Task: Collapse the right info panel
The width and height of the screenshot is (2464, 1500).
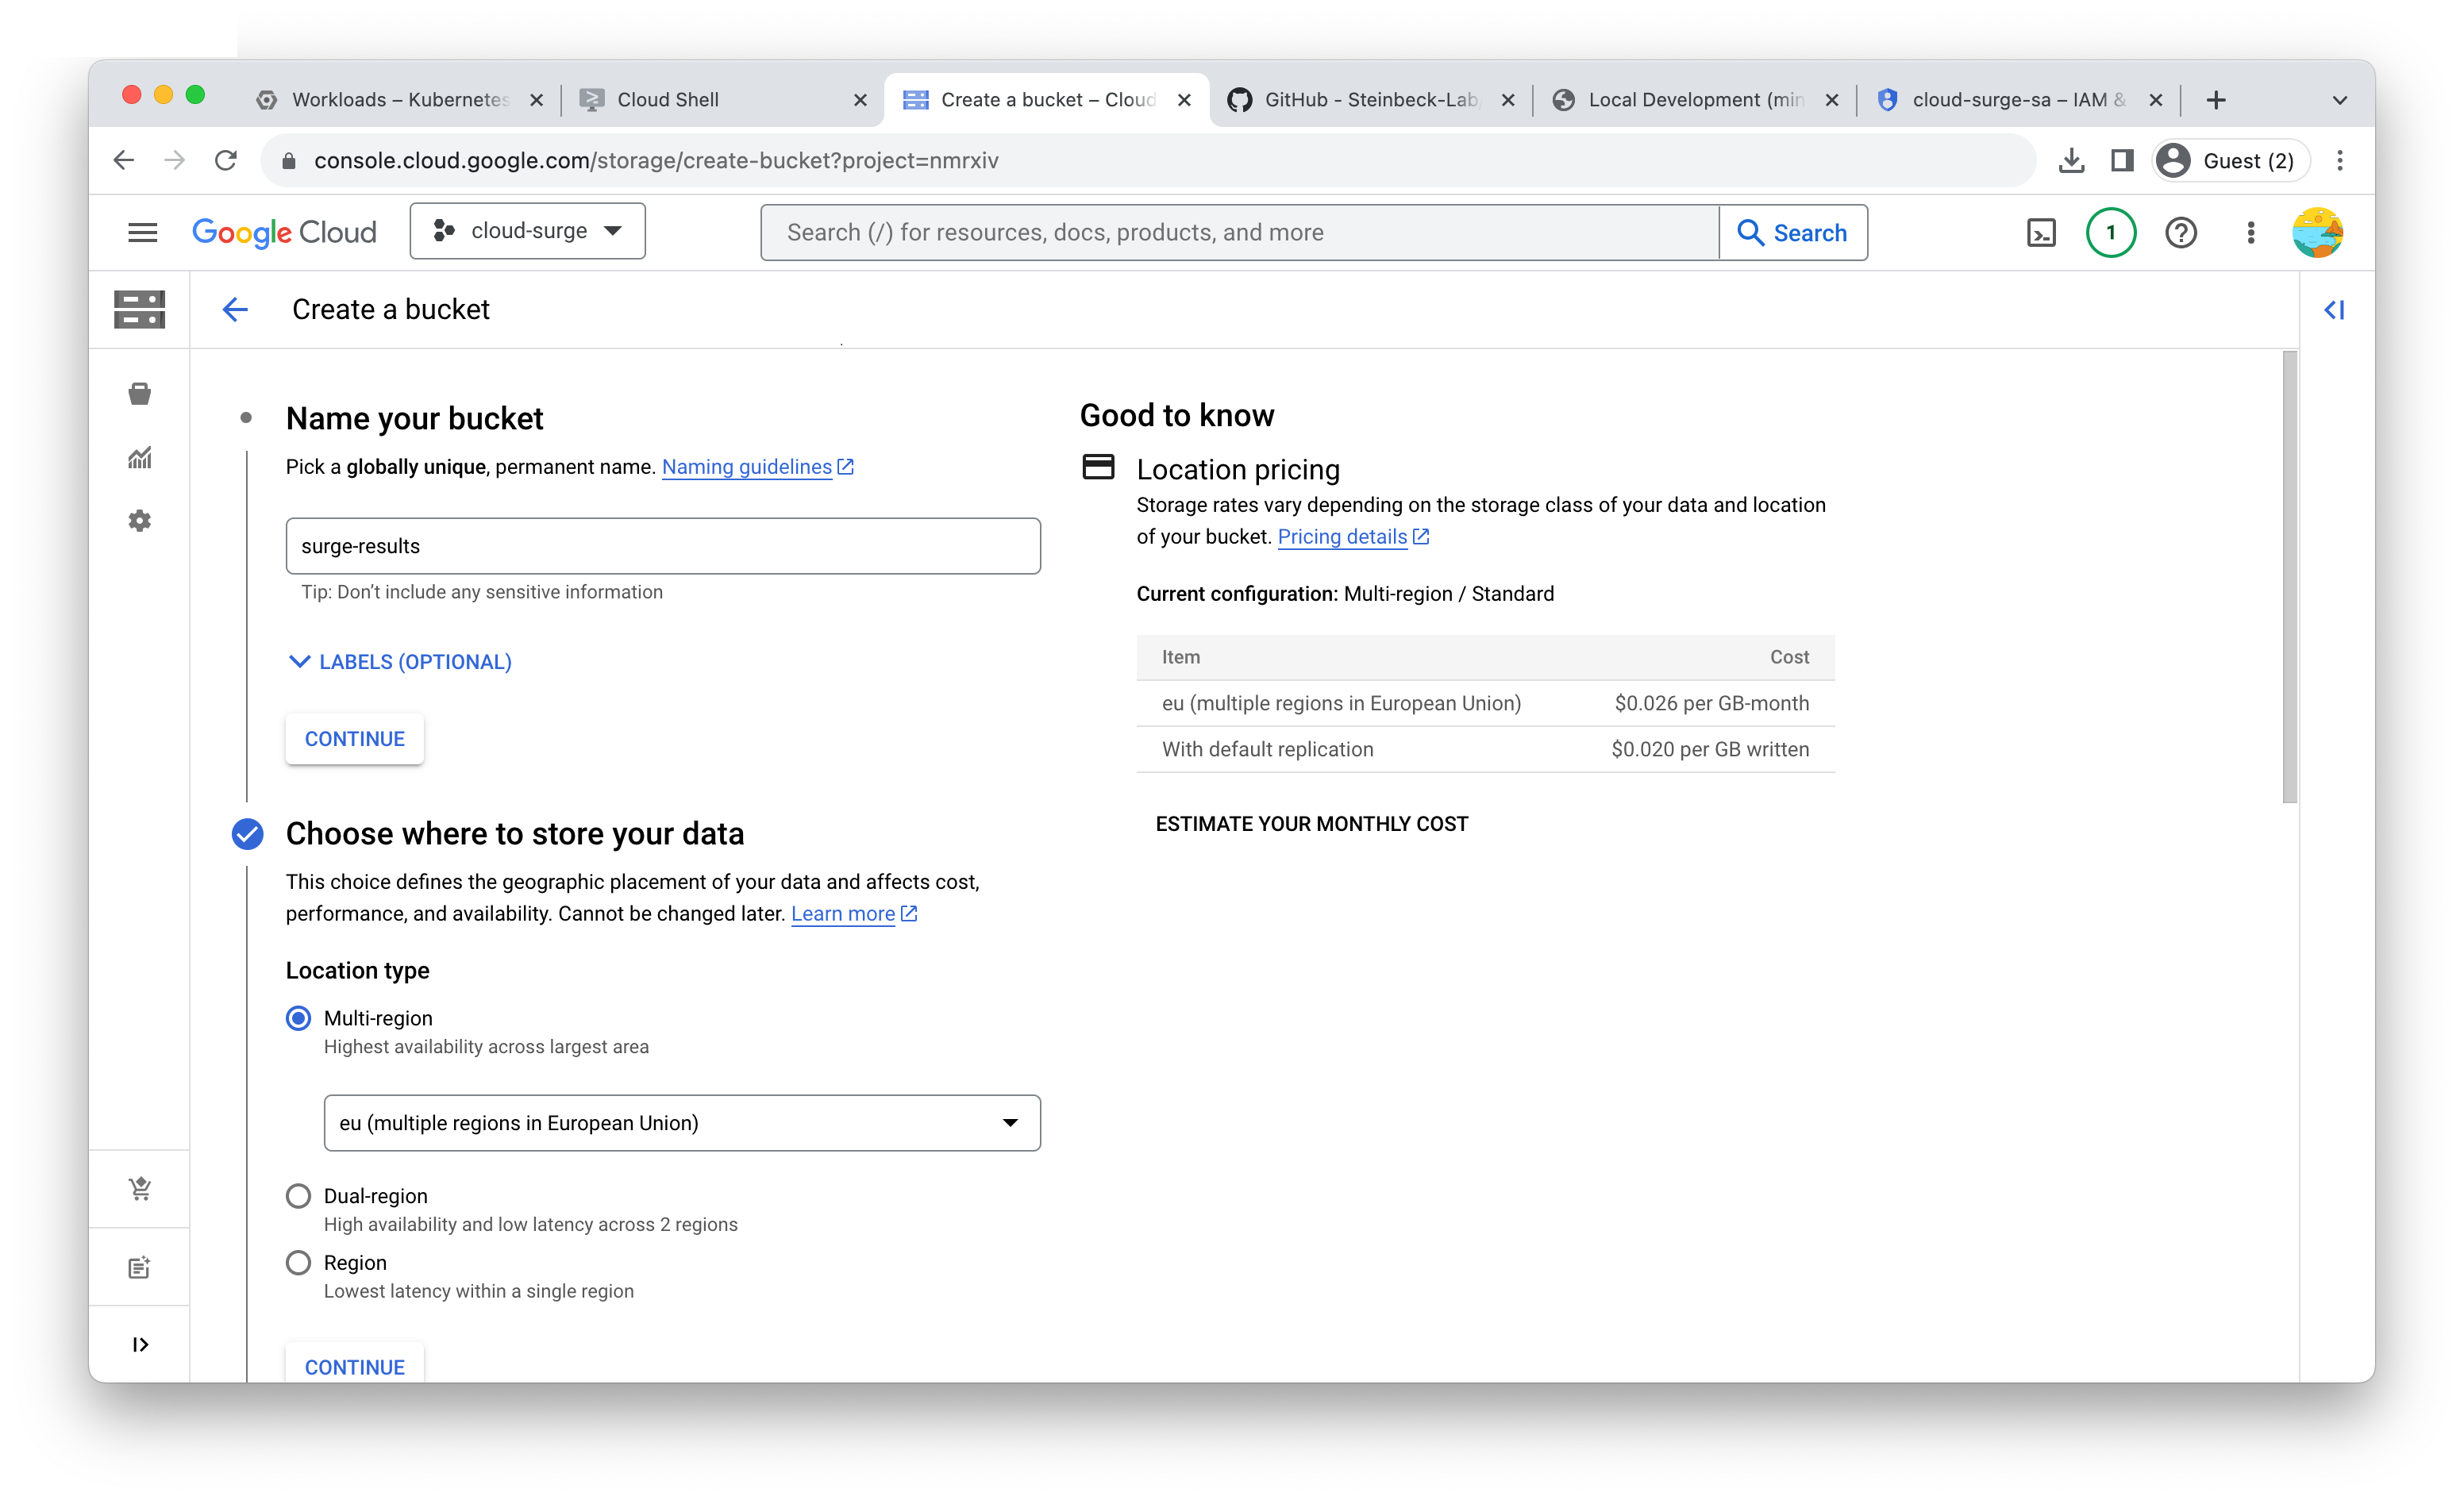Action: [x=2334, y=310]
